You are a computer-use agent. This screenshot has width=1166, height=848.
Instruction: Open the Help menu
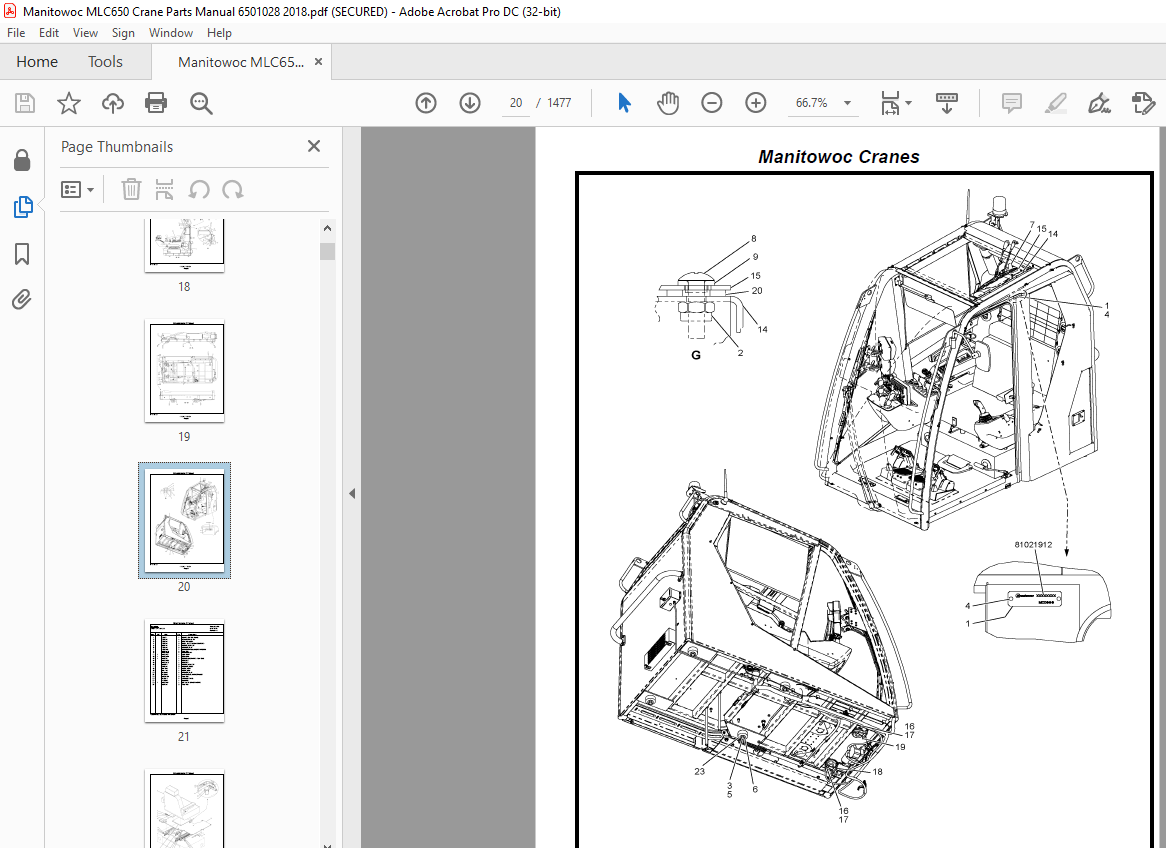(x=219, y=33)
